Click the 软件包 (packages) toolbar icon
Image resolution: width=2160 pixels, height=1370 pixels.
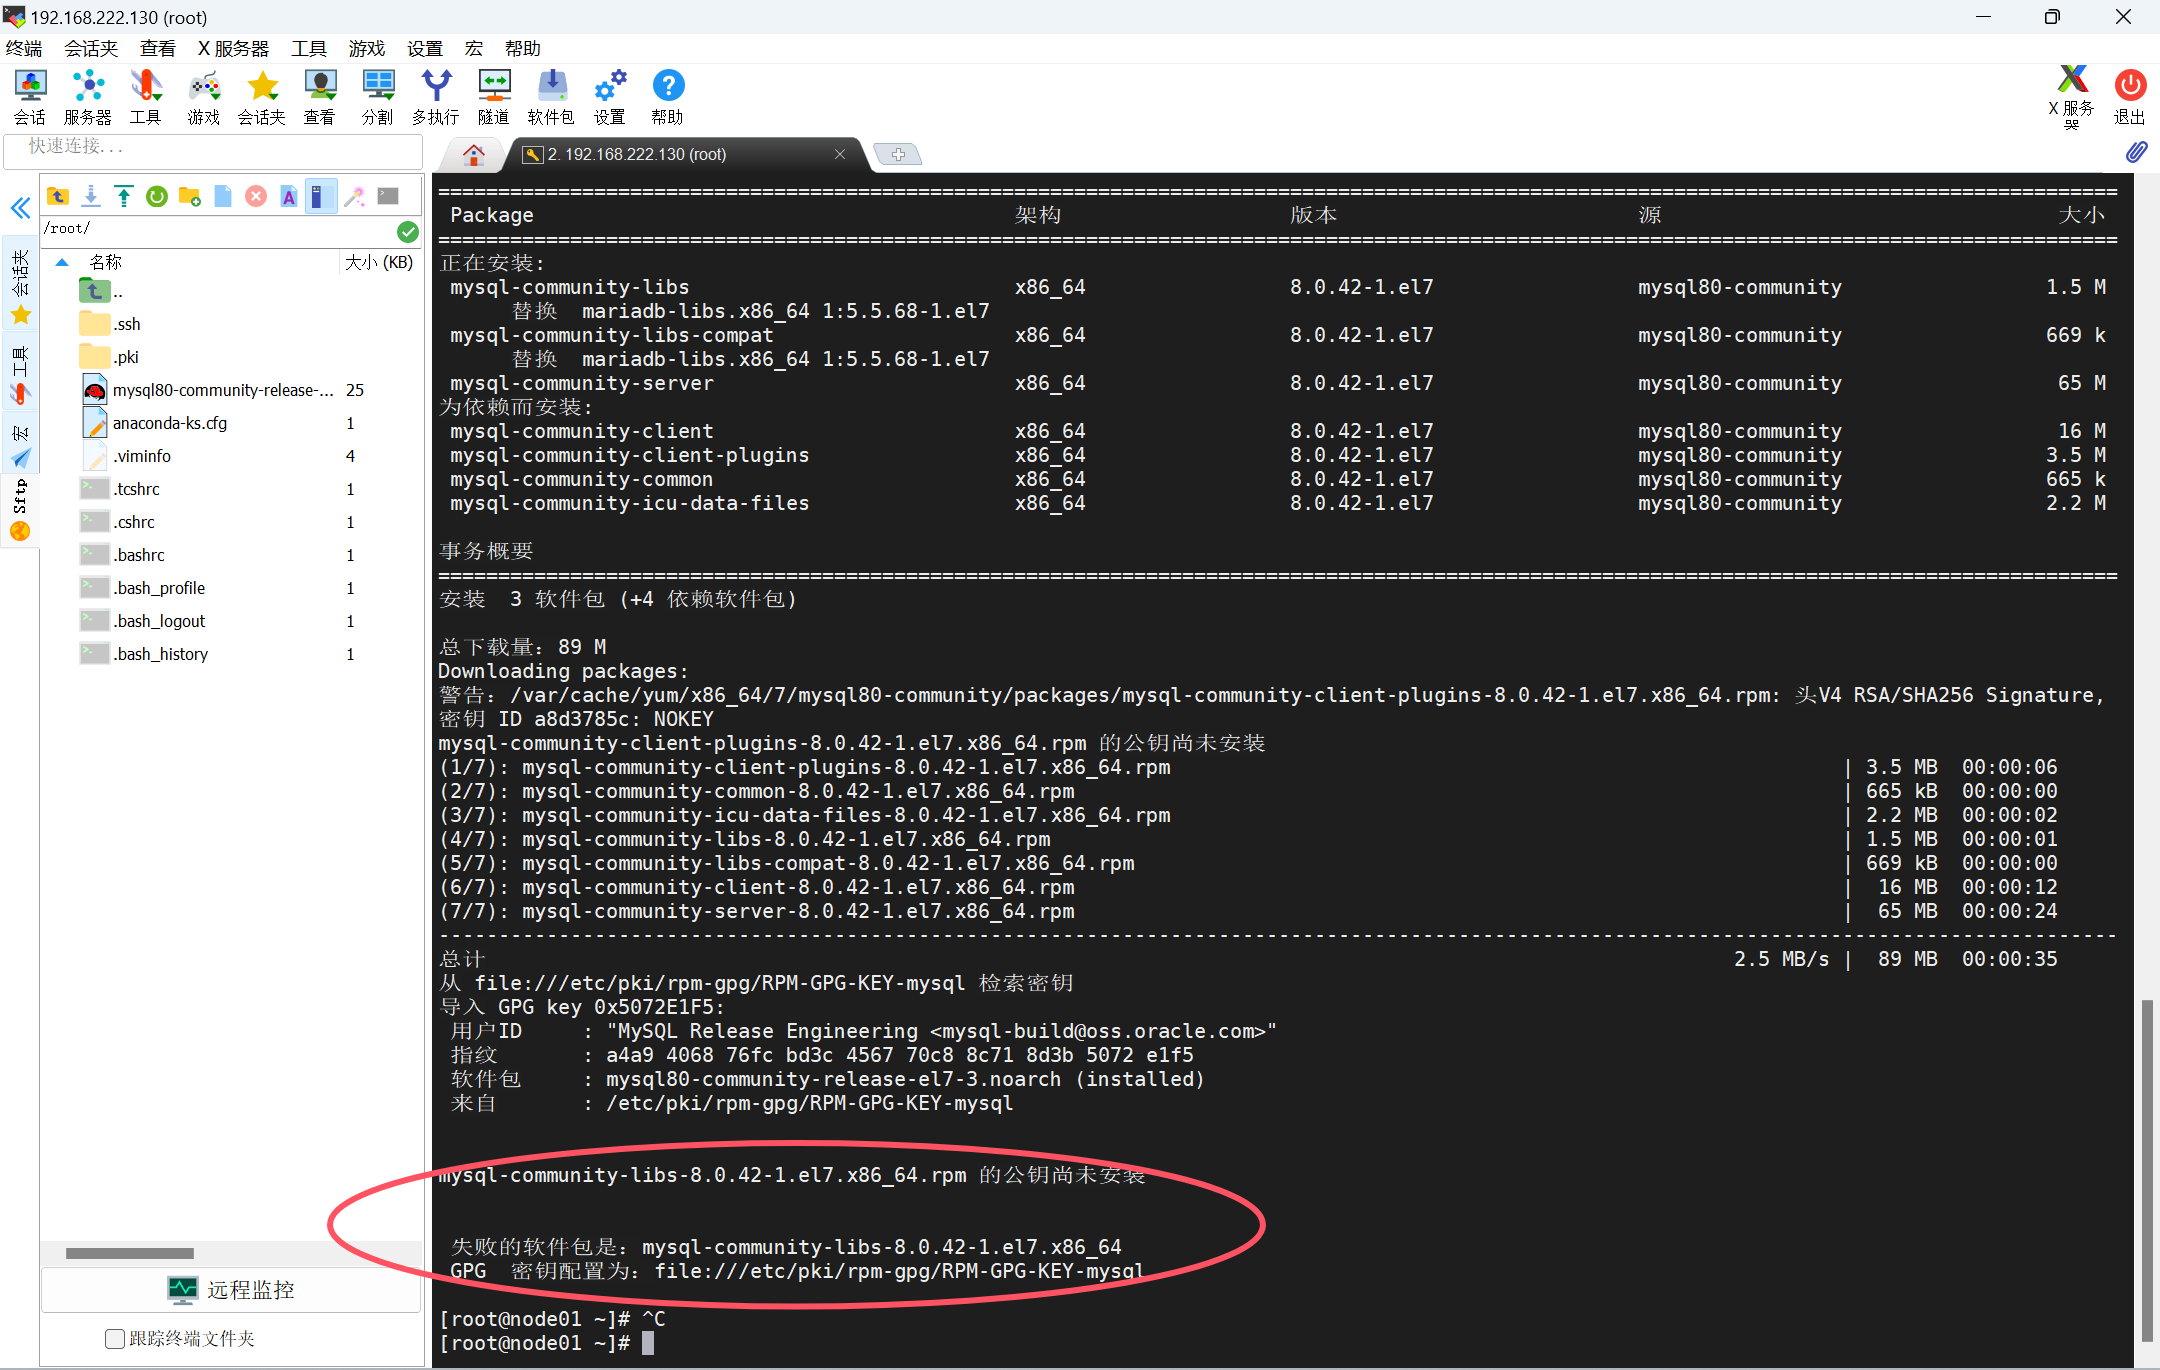[551, 95]
